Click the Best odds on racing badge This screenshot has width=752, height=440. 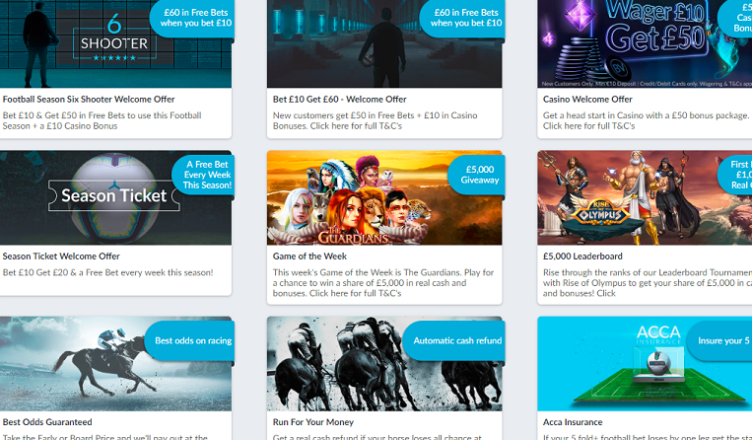click(192, 341)
